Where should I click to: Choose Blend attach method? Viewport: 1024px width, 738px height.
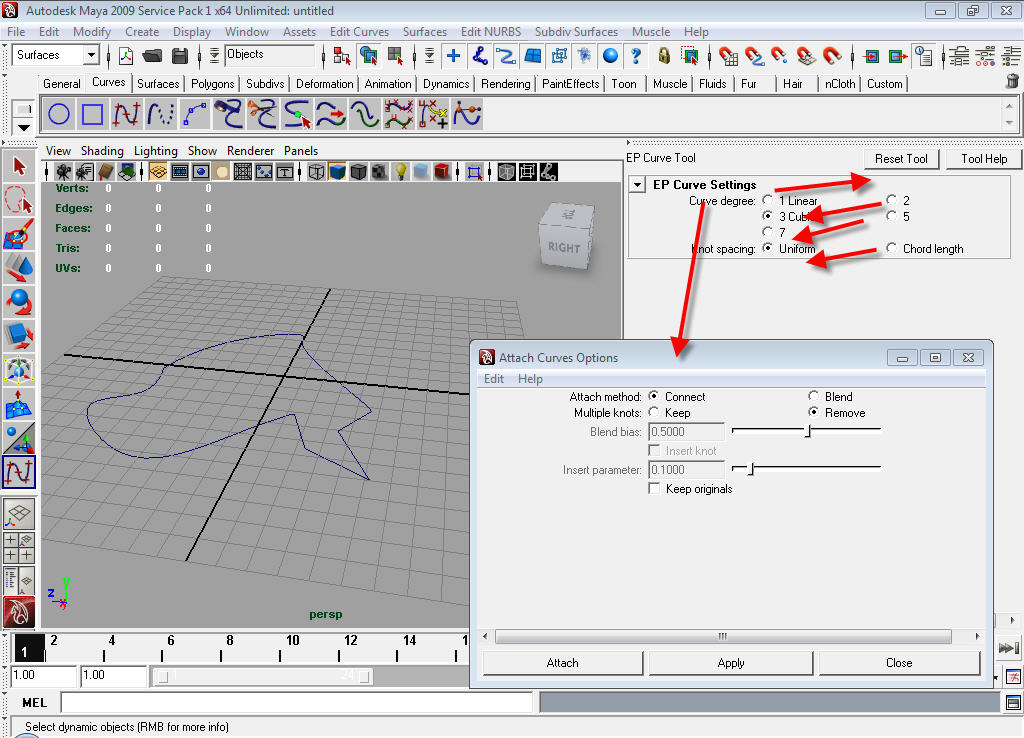click(813, 396)
